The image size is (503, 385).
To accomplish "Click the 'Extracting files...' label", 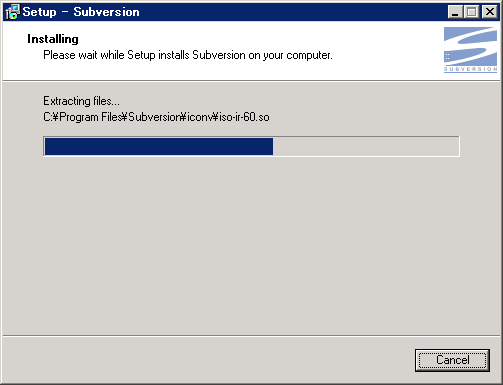I will tap(81, 101).
